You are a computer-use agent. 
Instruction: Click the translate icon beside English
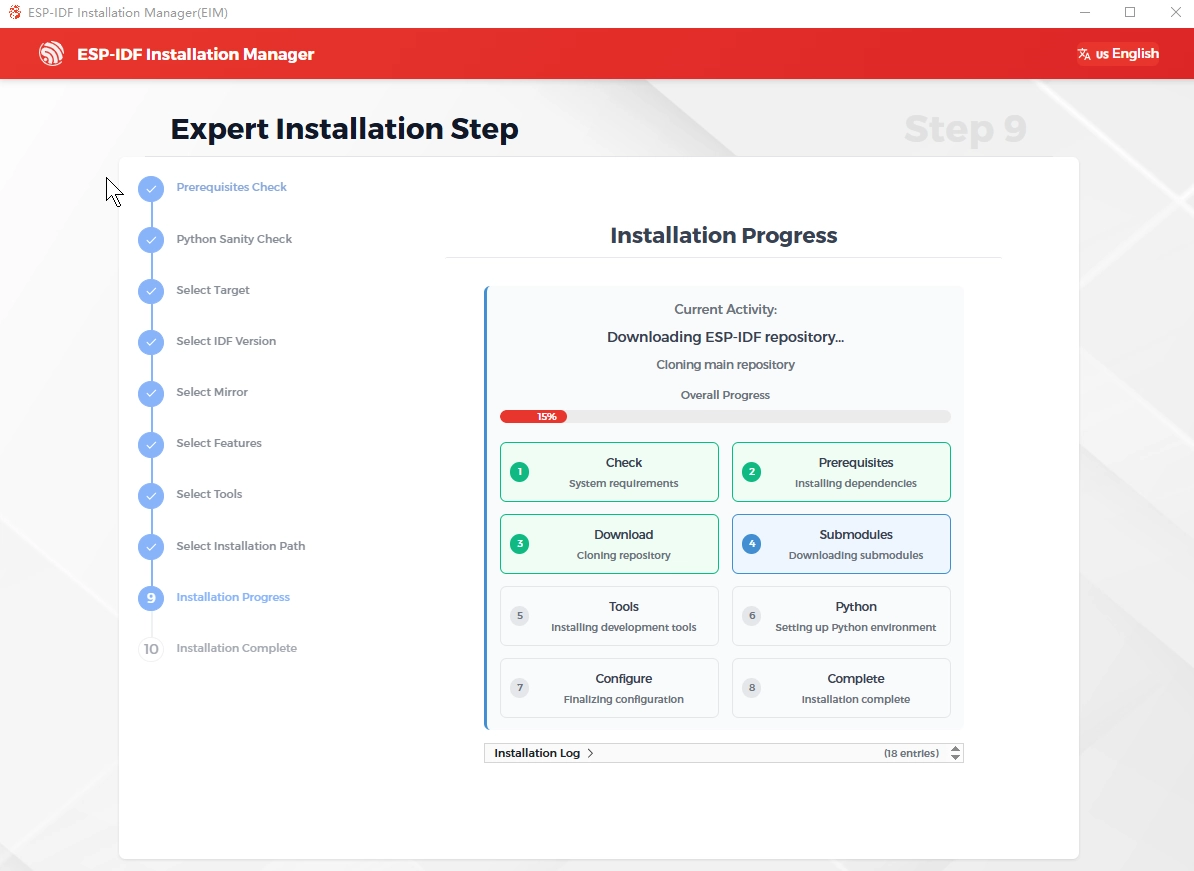click(1084, 54)
